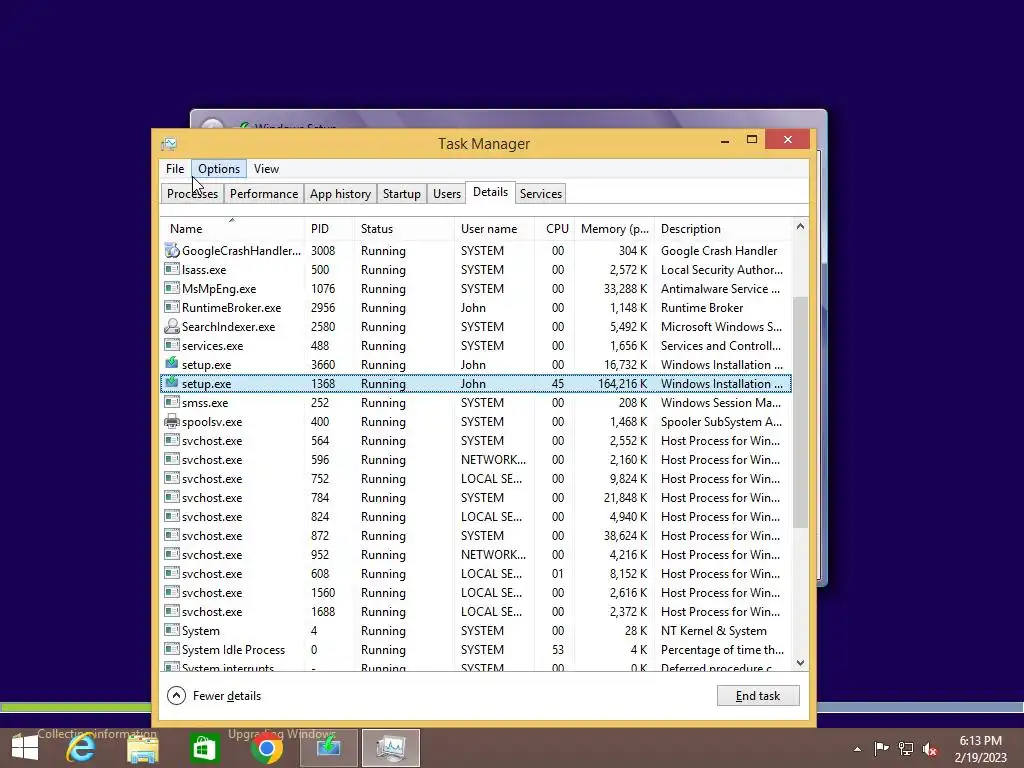The width and height of the screenshot is (1024, 768).
Task: Switch to the Processes tab
Action: point(192,194)
